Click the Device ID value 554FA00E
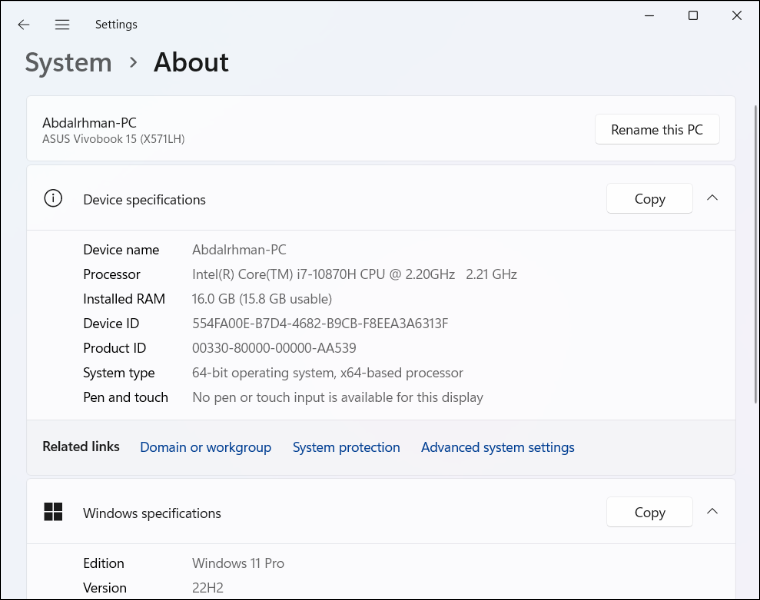The image size is (760, 600). (x=320, y=323)
